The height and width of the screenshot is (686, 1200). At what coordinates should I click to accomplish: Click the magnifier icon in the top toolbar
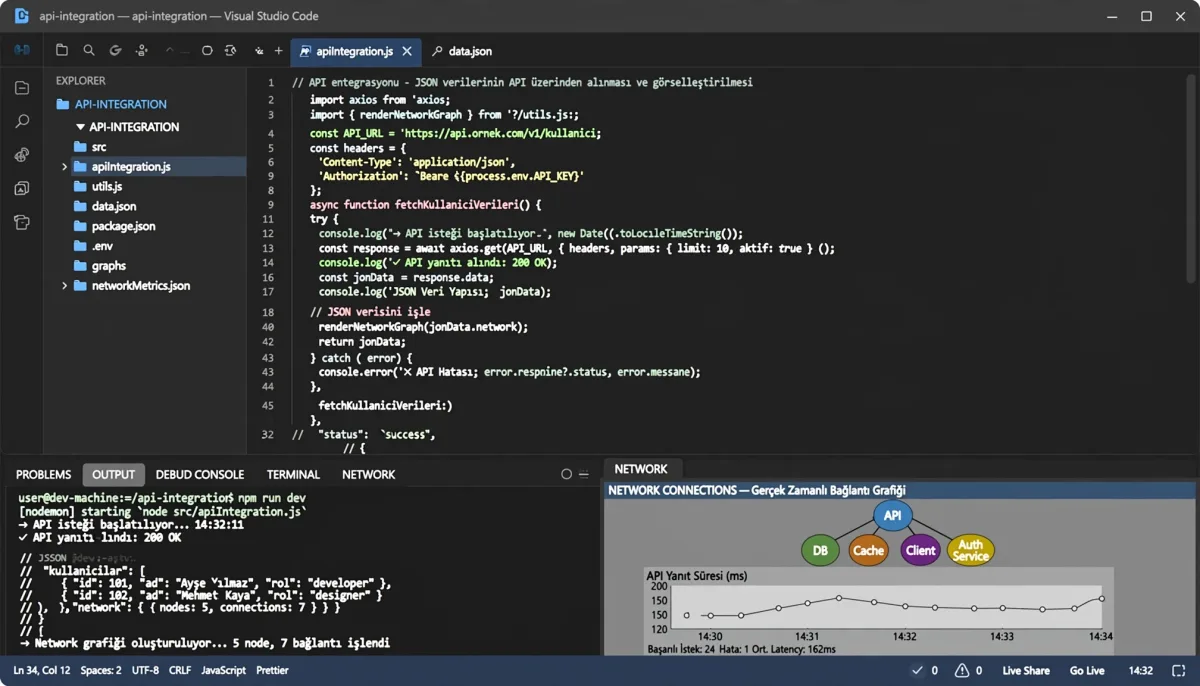[x=89, y=50]
